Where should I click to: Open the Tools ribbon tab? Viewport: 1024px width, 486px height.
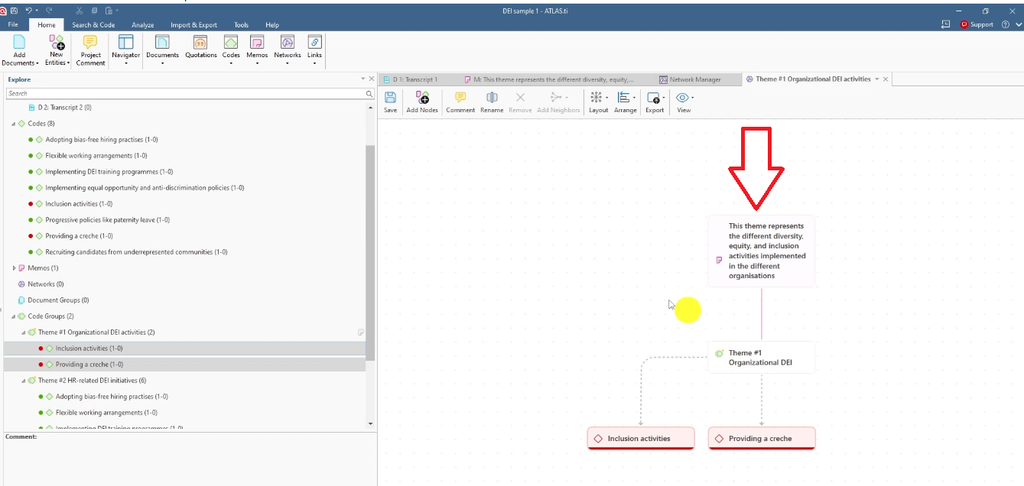click(x=241, y=25)
